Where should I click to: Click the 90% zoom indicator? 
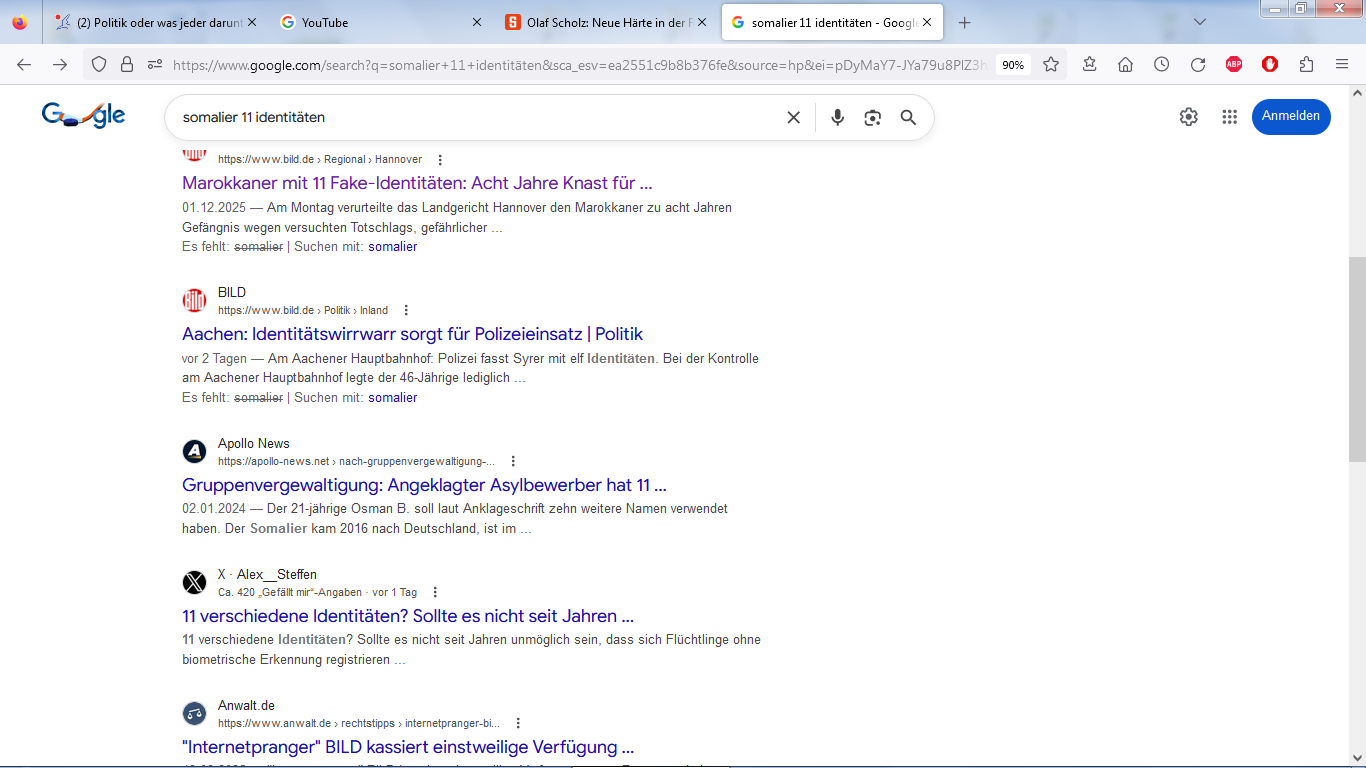pos(1012,64)
